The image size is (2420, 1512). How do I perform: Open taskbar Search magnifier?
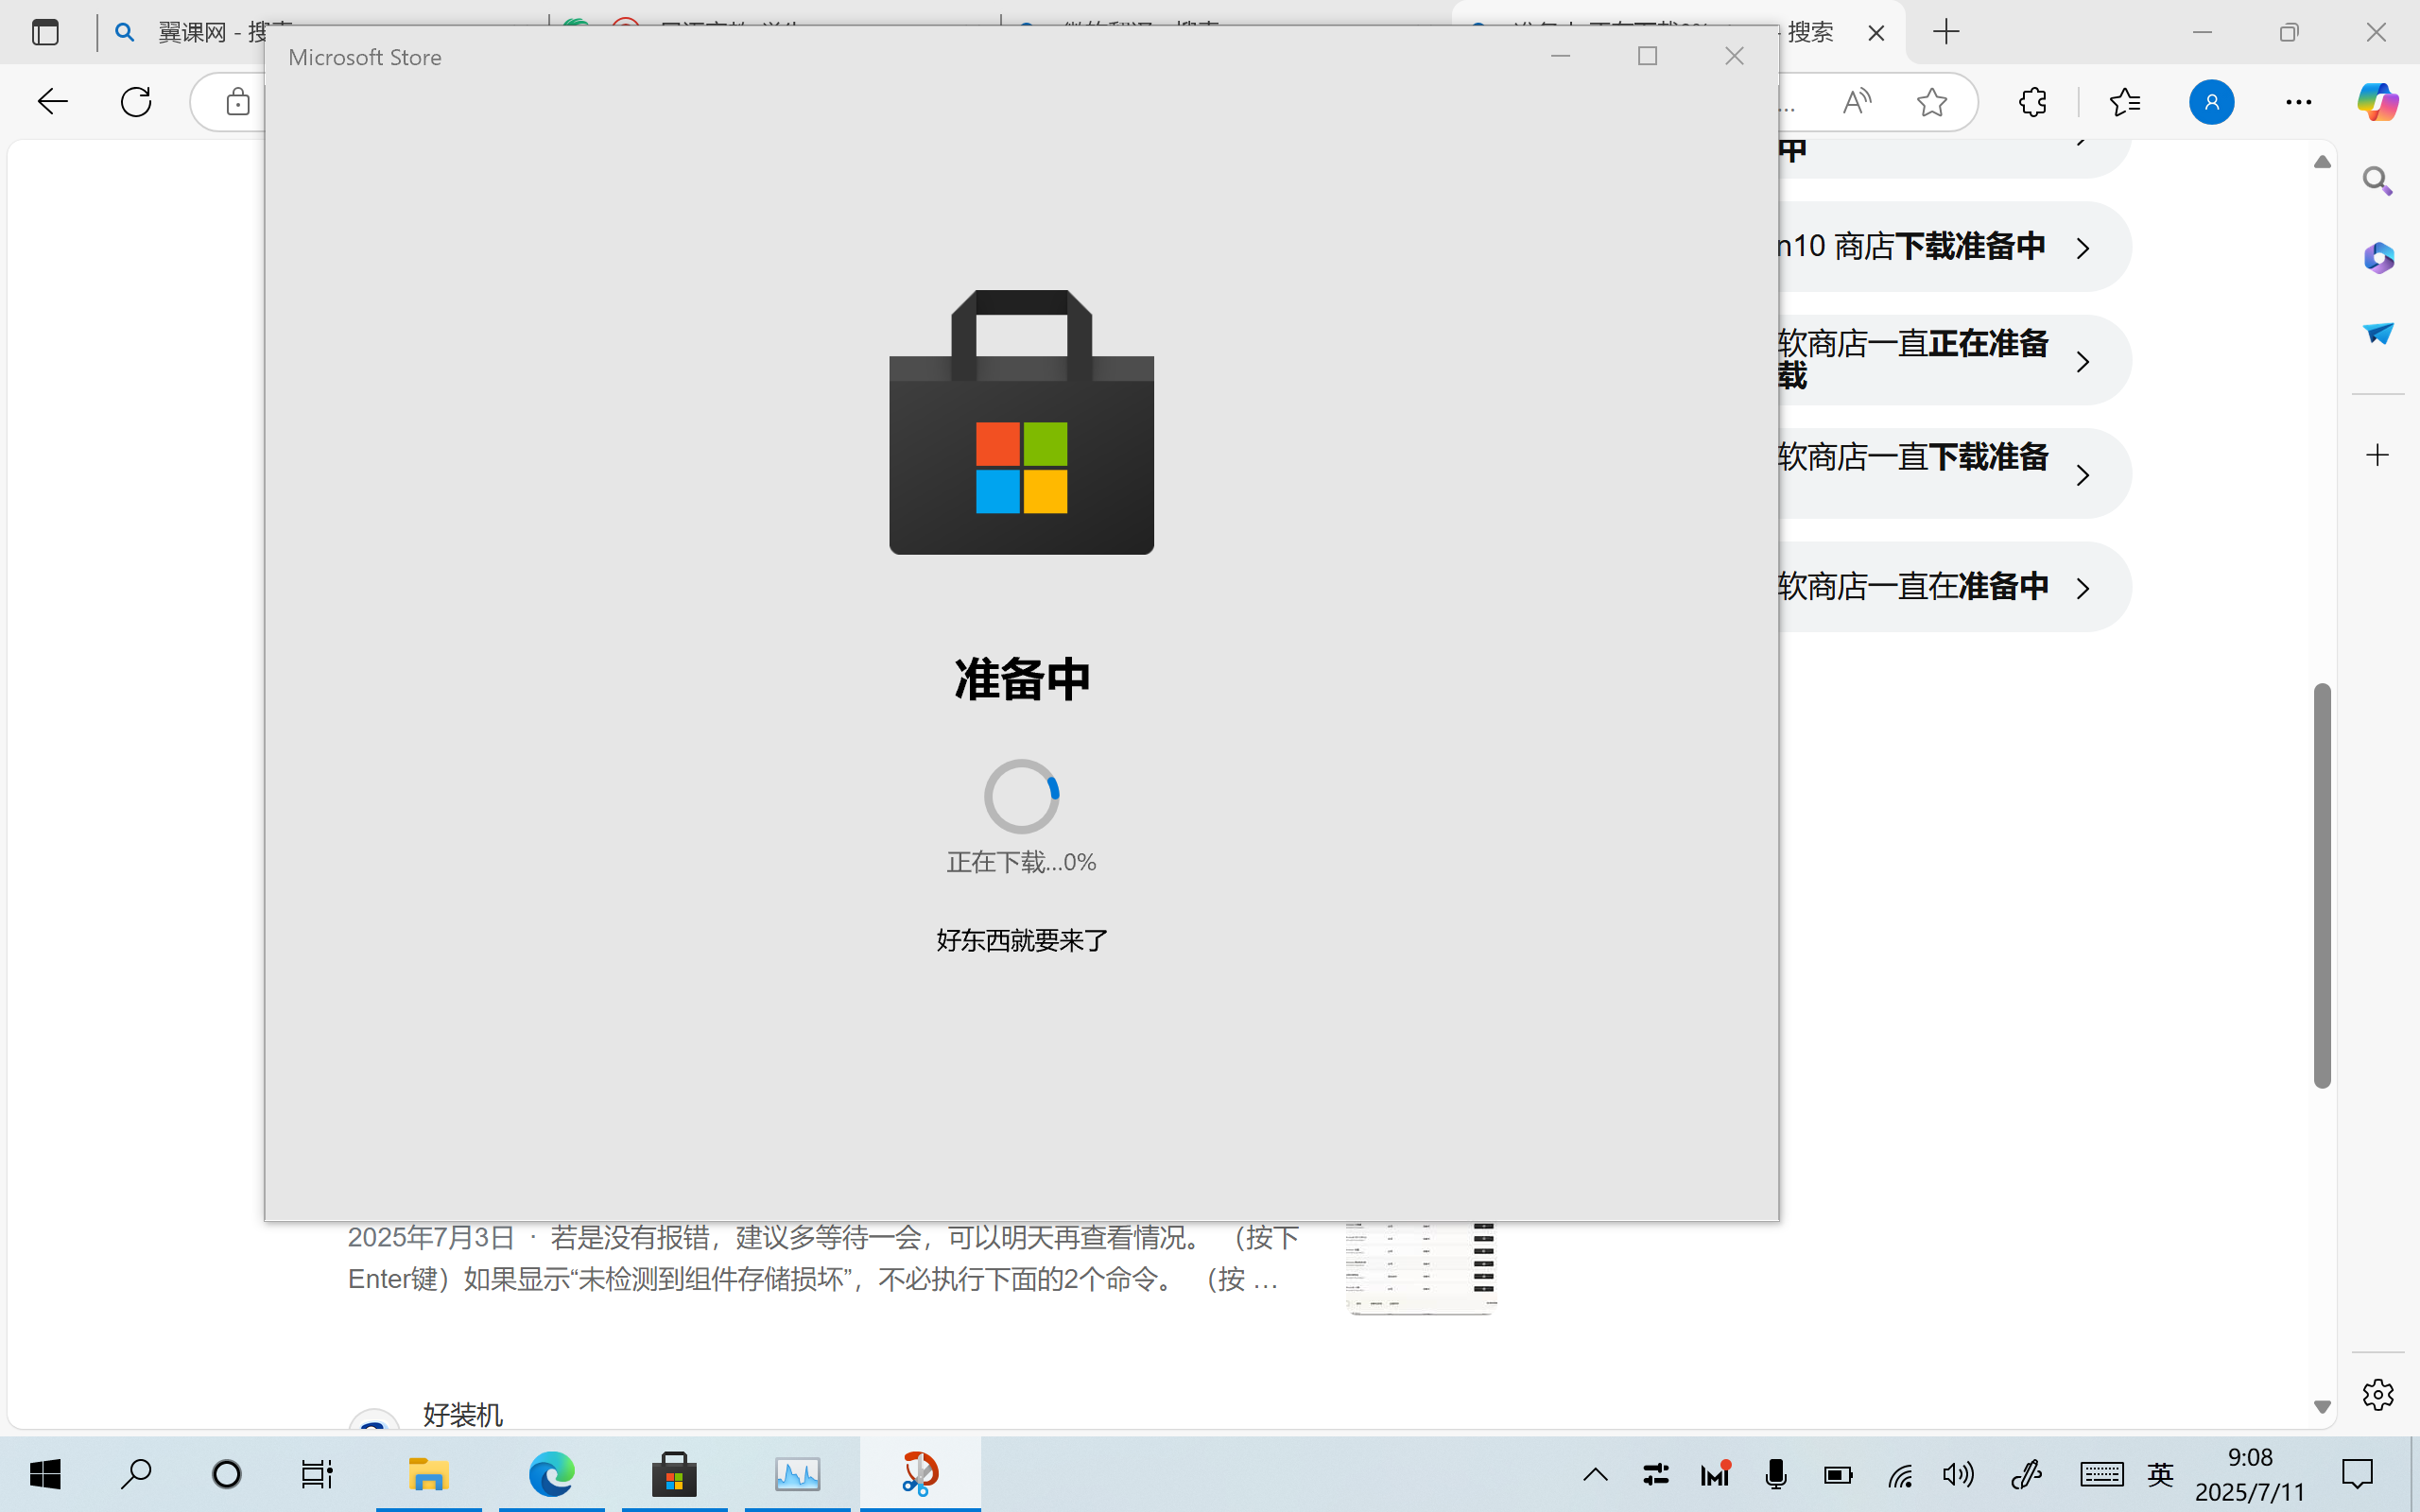pos(136,1474)
